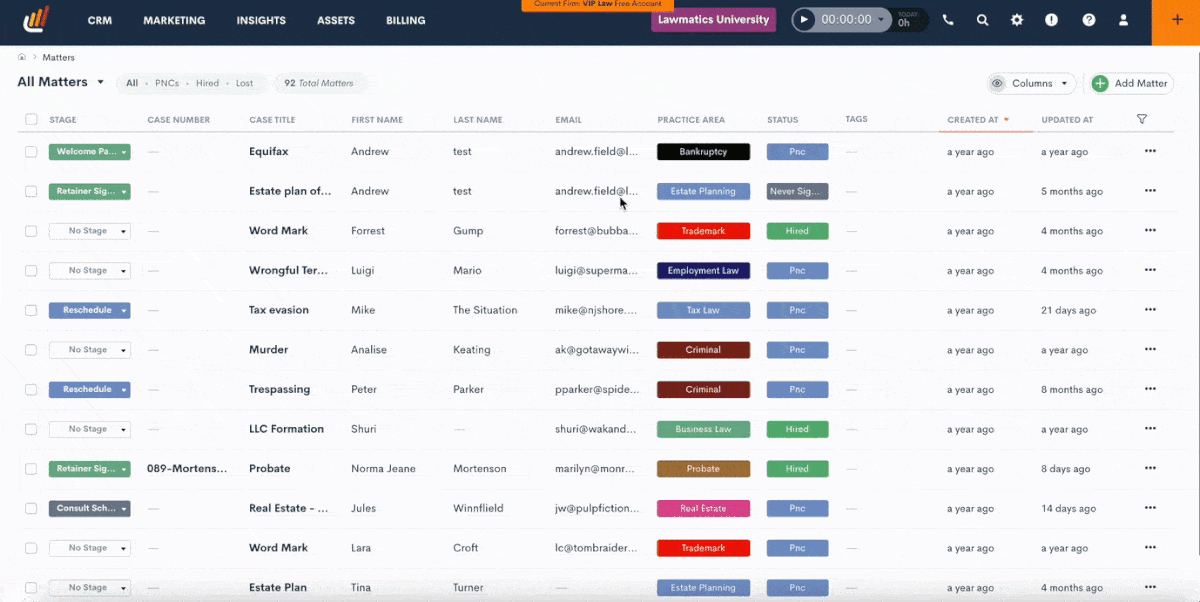Select the LLC Formation row checkbox

point(31,429)
